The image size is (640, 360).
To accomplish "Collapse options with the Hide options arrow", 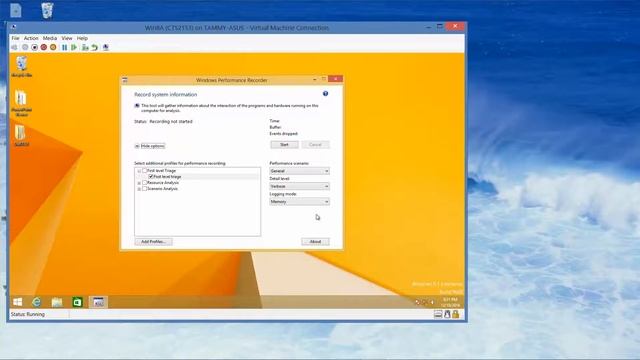I will coord(137,146).
